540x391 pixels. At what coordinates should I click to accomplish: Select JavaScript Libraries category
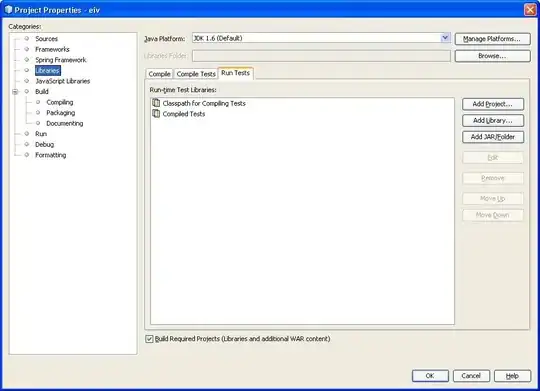[x=63, y=81]
